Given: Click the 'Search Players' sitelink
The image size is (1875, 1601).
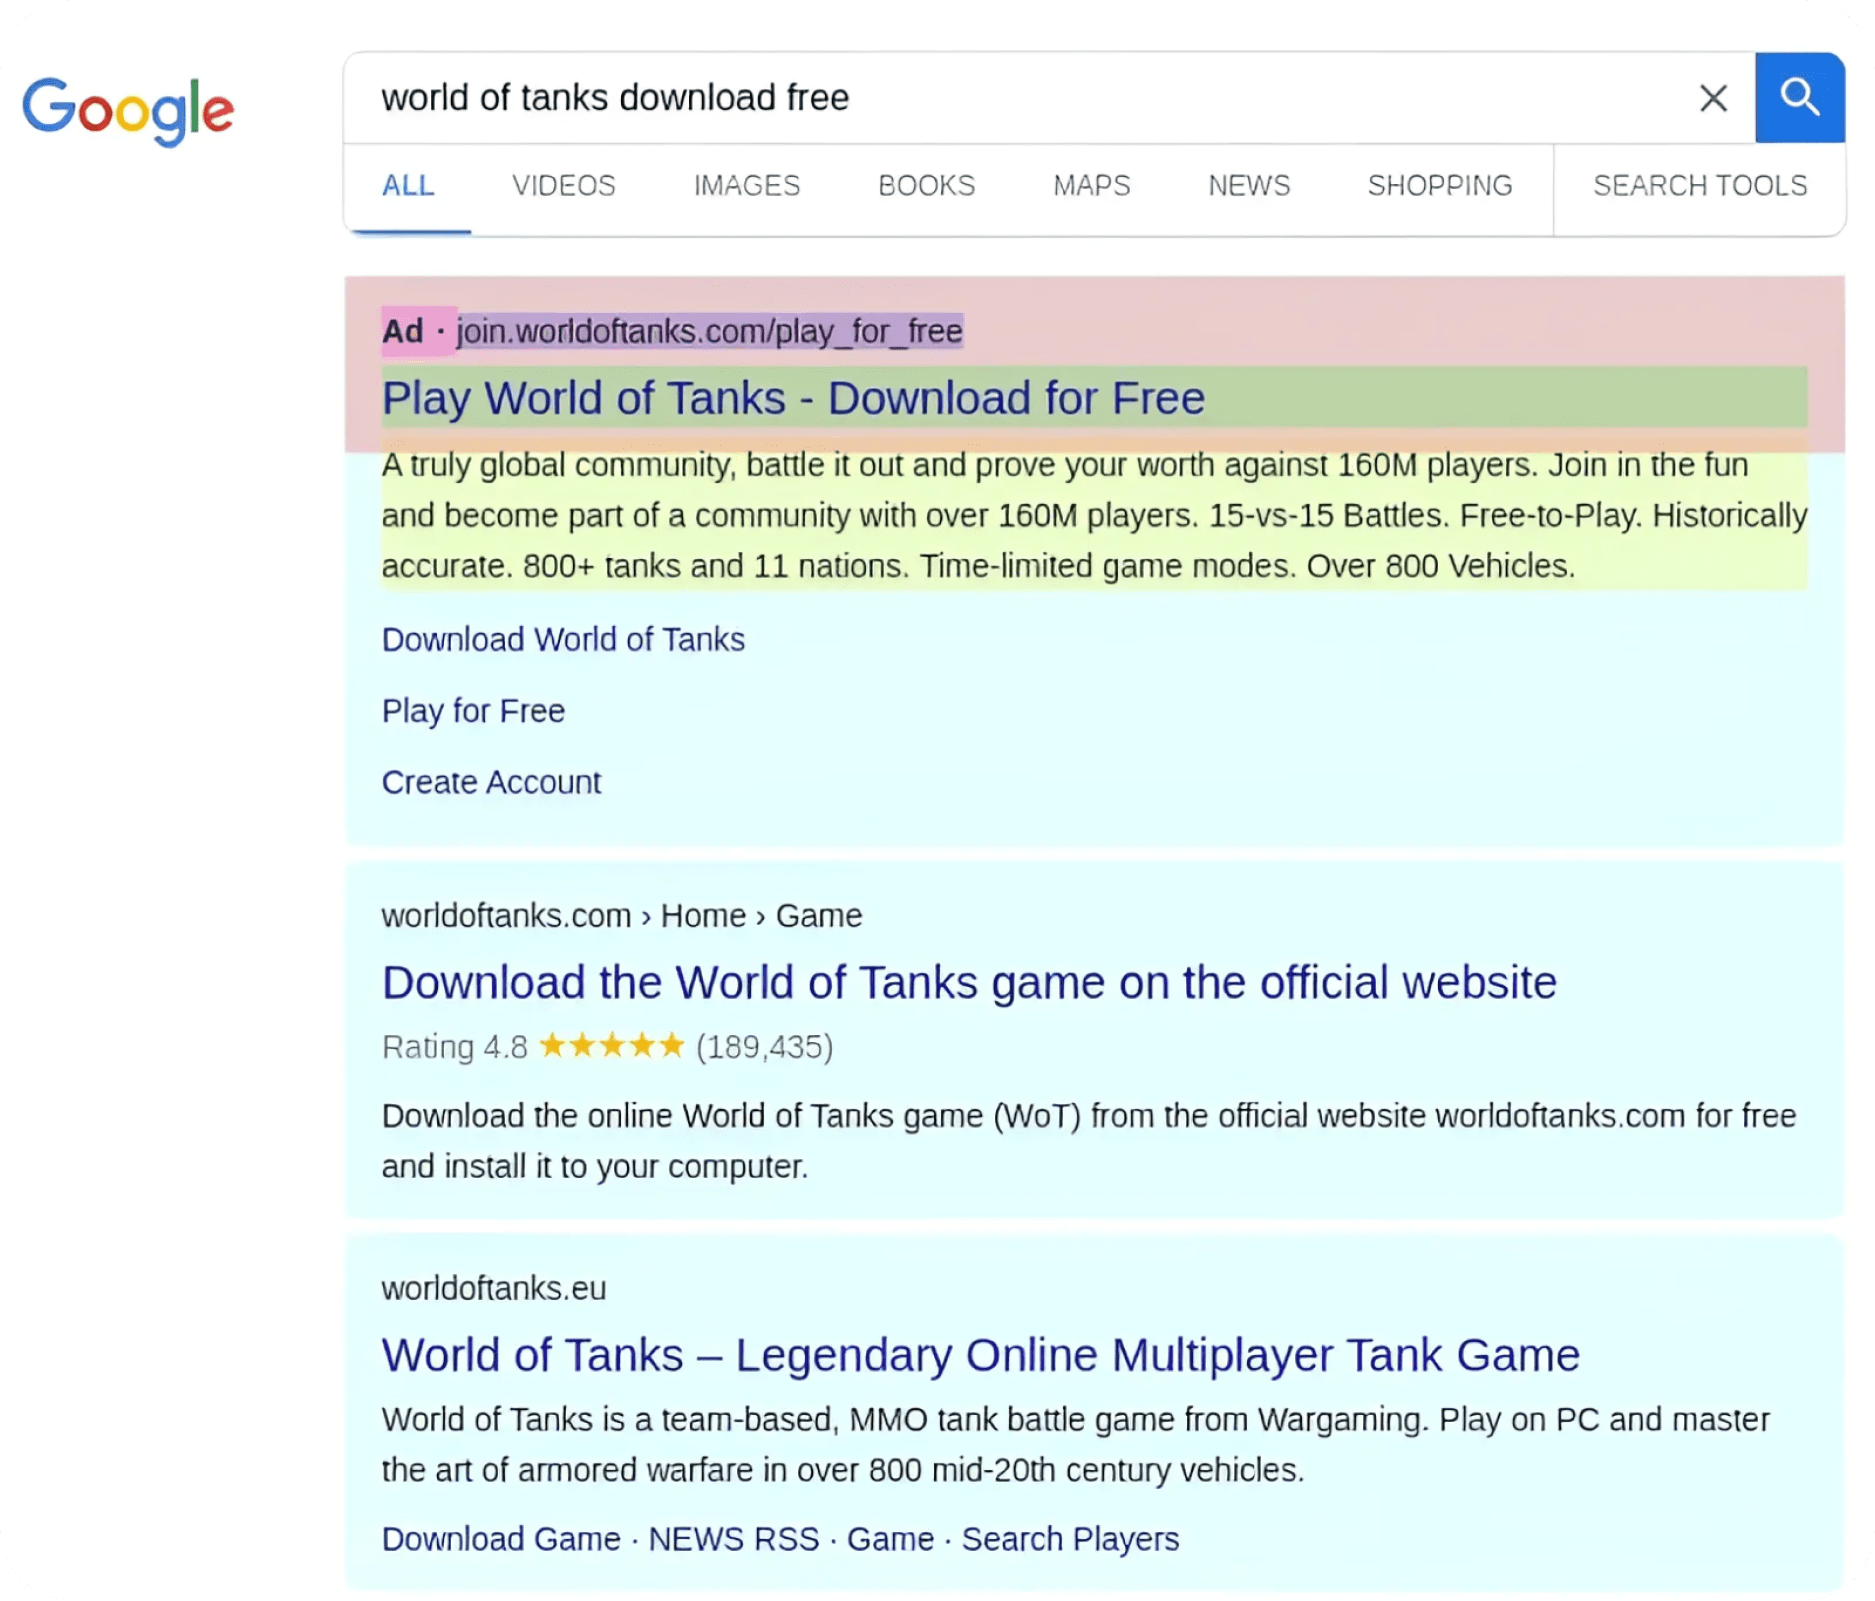Looking at the screenshot, I should click(x=1070, y=1539).
